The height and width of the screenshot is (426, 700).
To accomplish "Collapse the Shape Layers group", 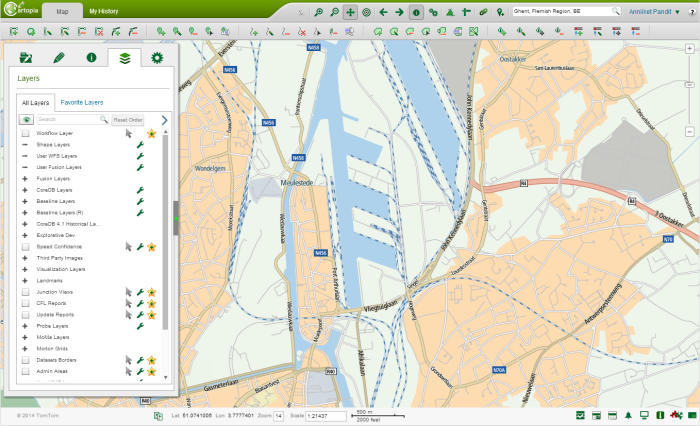I will tap(25, 145).
